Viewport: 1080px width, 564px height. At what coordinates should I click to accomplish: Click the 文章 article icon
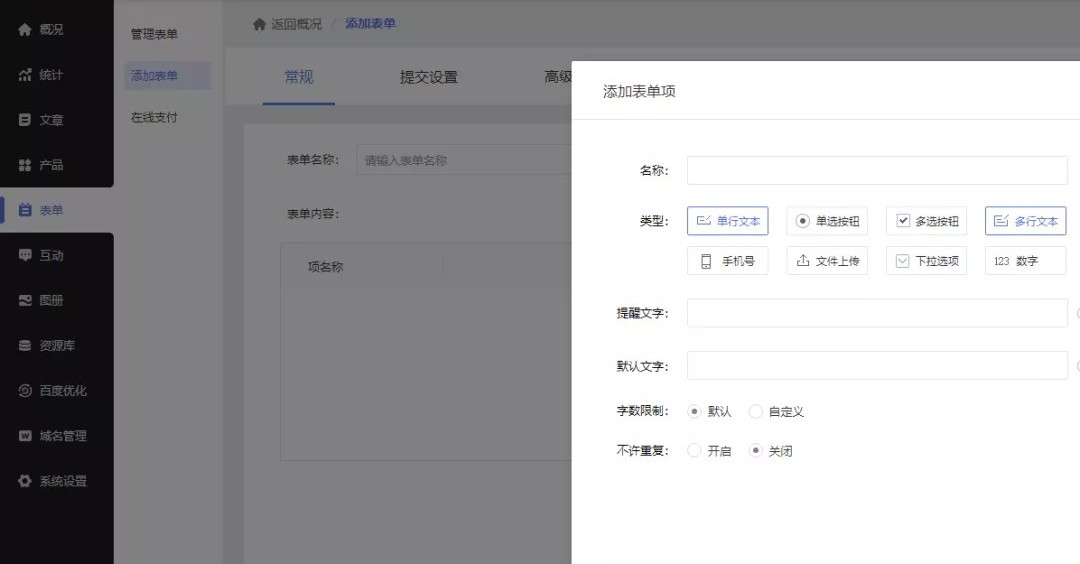pos(25,120)
